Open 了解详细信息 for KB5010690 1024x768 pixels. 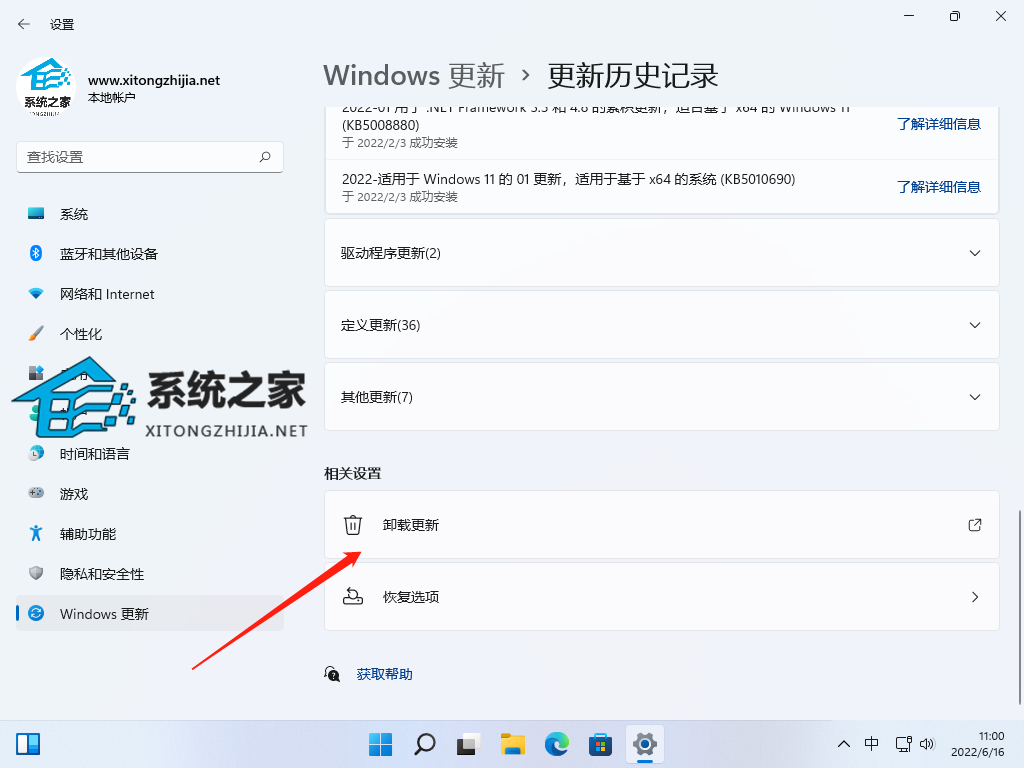click(938, 187)
